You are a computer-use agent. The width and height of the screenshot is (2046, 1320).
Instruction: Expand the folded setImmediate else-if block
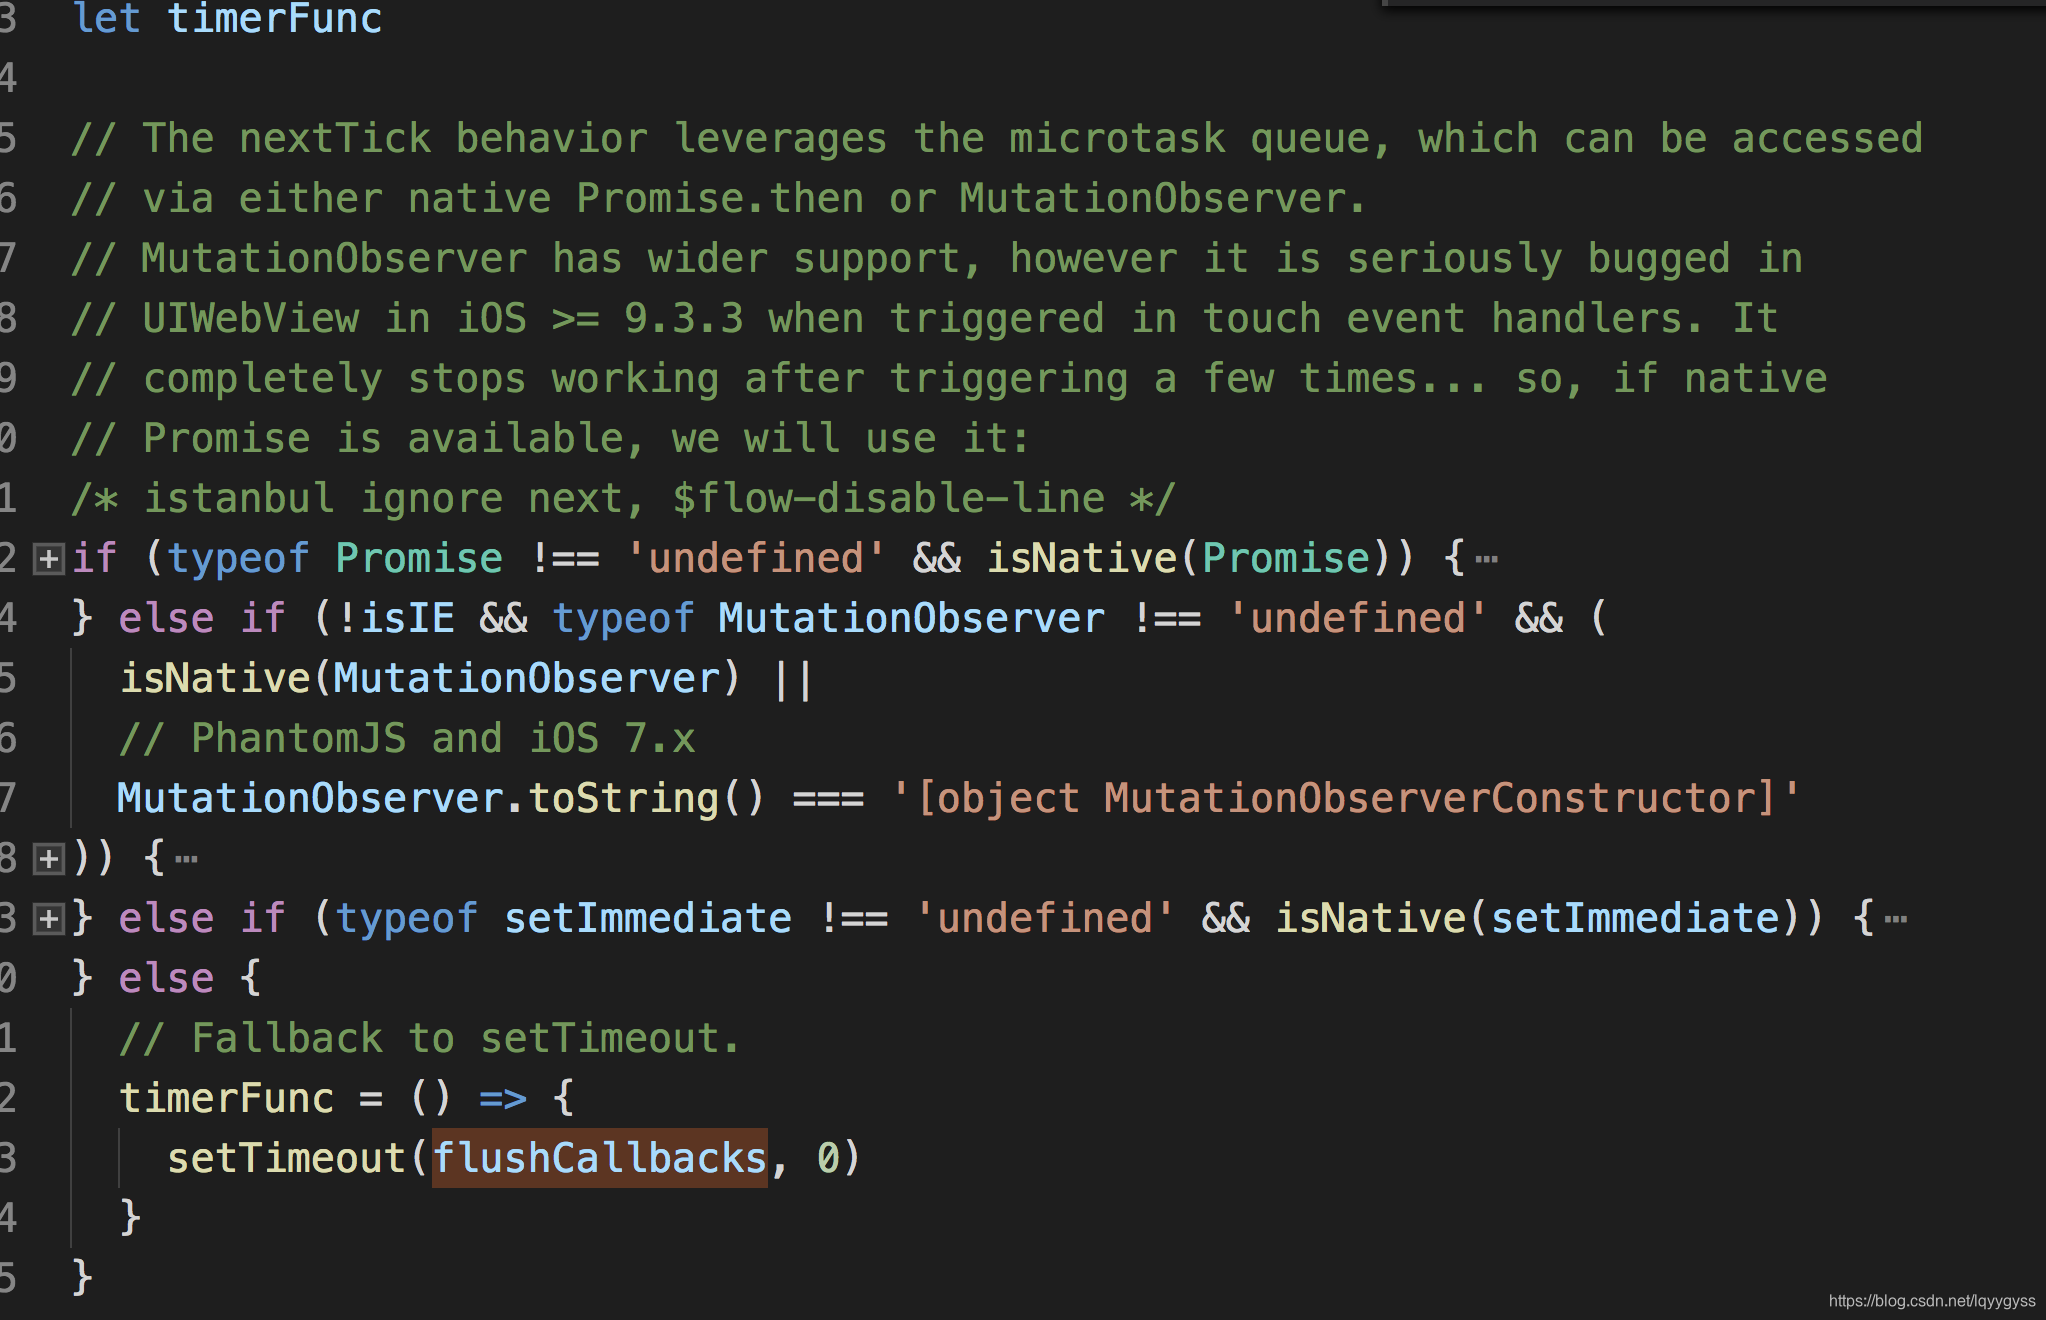[48, 919]
